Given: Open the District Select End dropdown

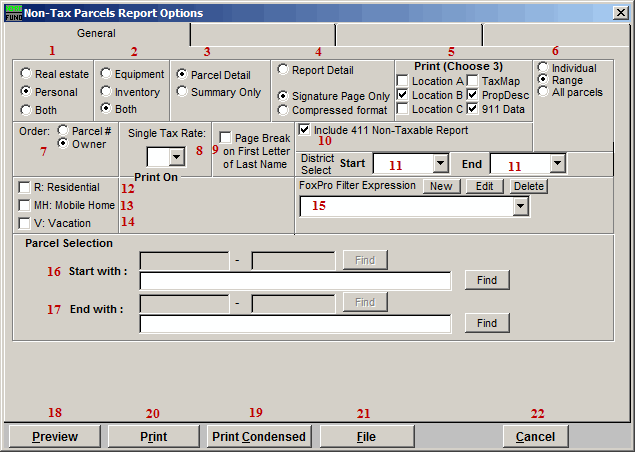Looking at the screenshot, I should coord(557,163).
